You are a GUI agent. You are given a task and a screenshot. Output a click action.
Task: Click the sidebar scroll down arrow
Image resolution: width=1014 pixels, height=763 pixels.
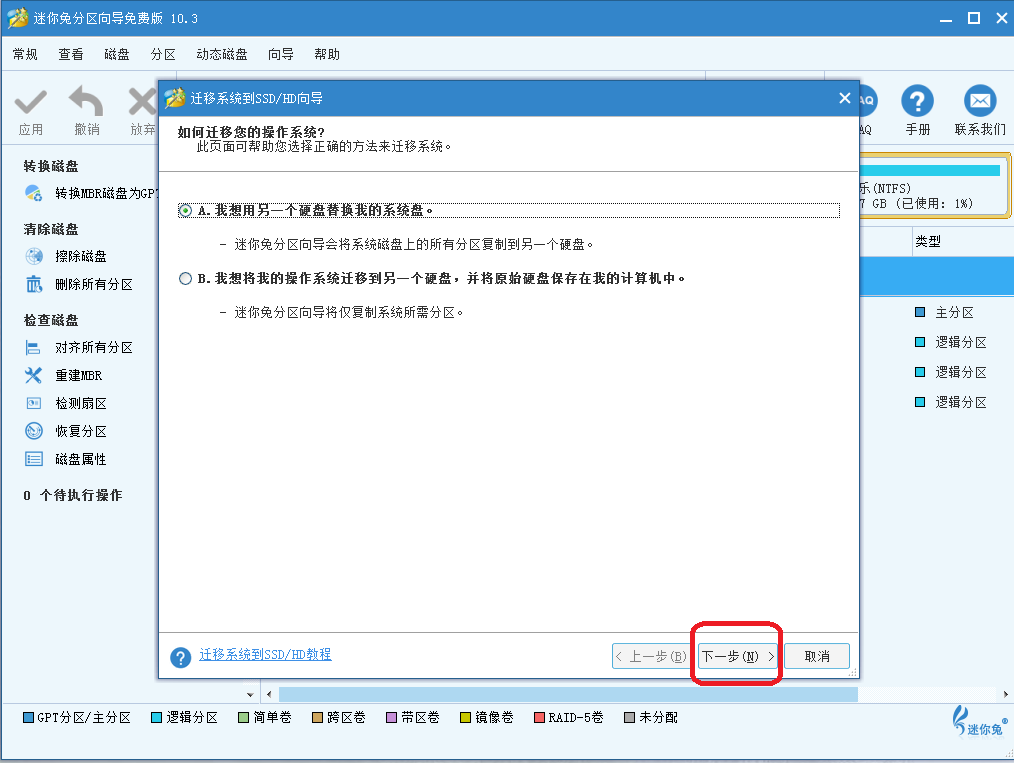[x=250, y=694]
